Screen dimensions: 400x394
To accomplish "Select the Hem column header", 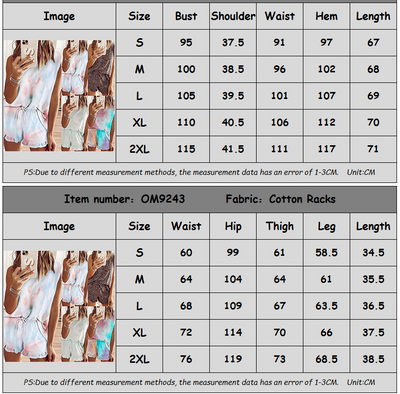I will [326, 16].
